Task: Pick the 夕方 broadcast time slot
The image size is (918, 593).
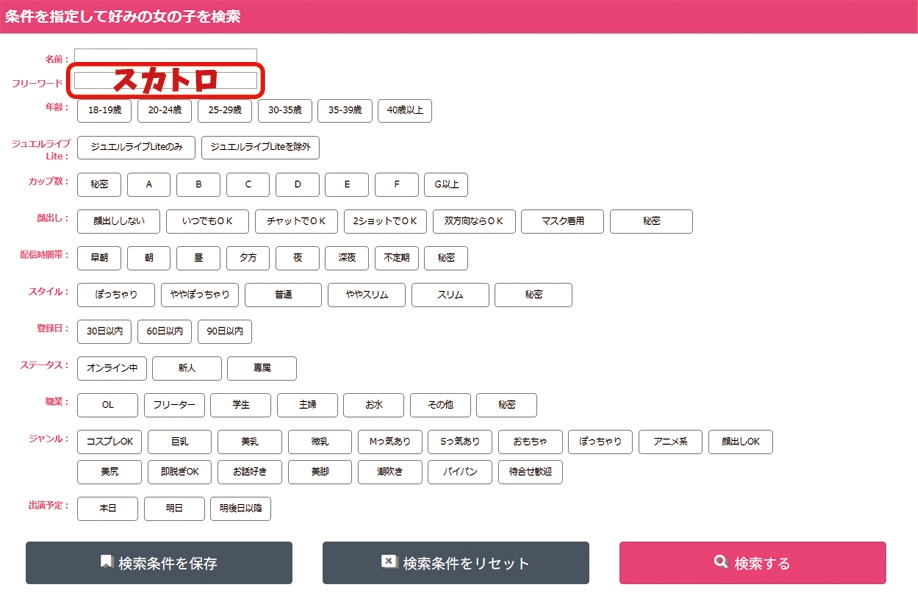Action: click(248, 258)
